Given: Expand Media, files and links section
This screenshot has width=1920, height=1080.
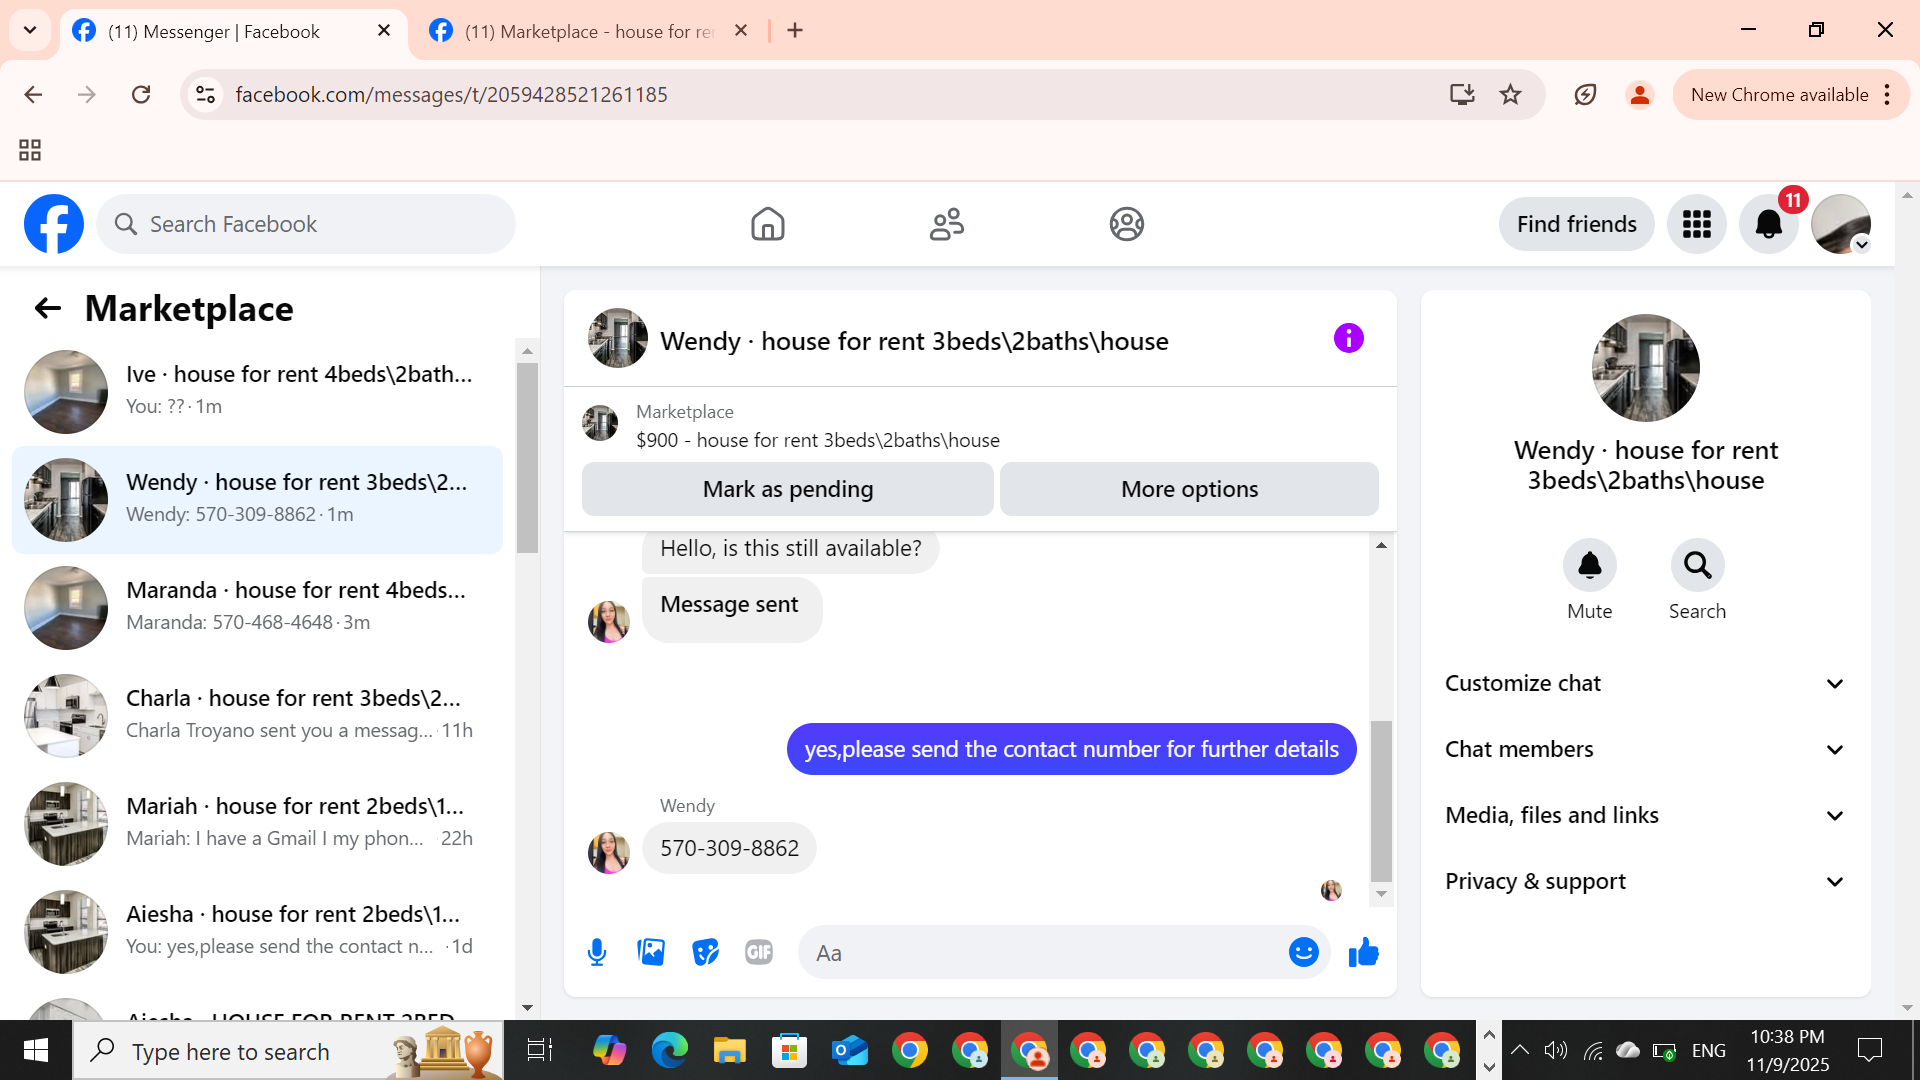Looking at the screenshot, I should click(x=1645, y=816).
